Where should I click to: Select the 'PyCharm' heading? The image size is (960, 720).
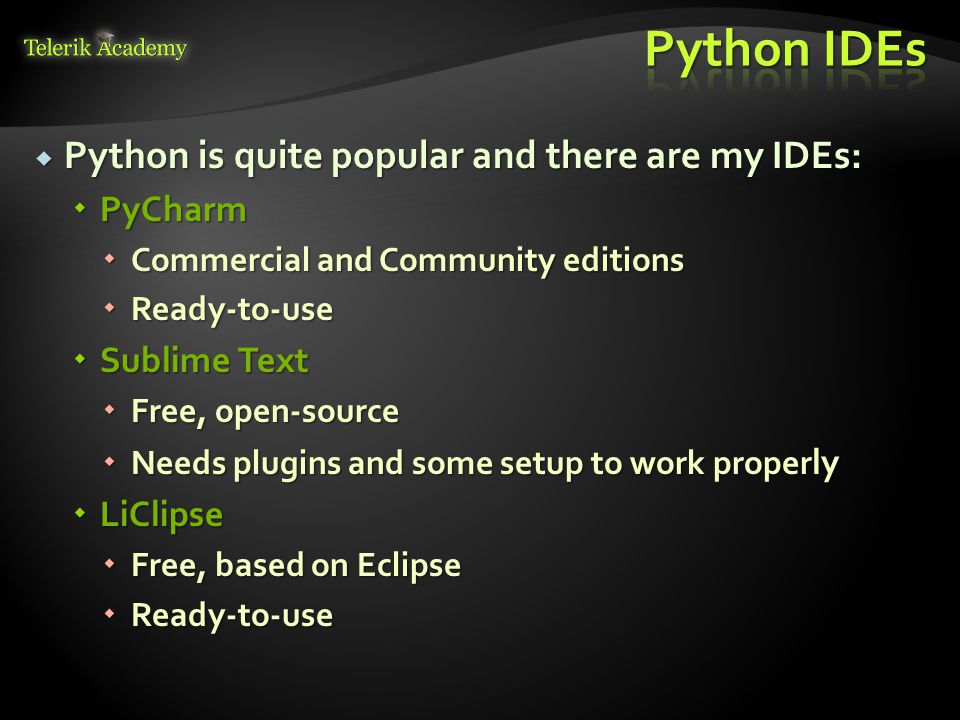tap(173, 211)
